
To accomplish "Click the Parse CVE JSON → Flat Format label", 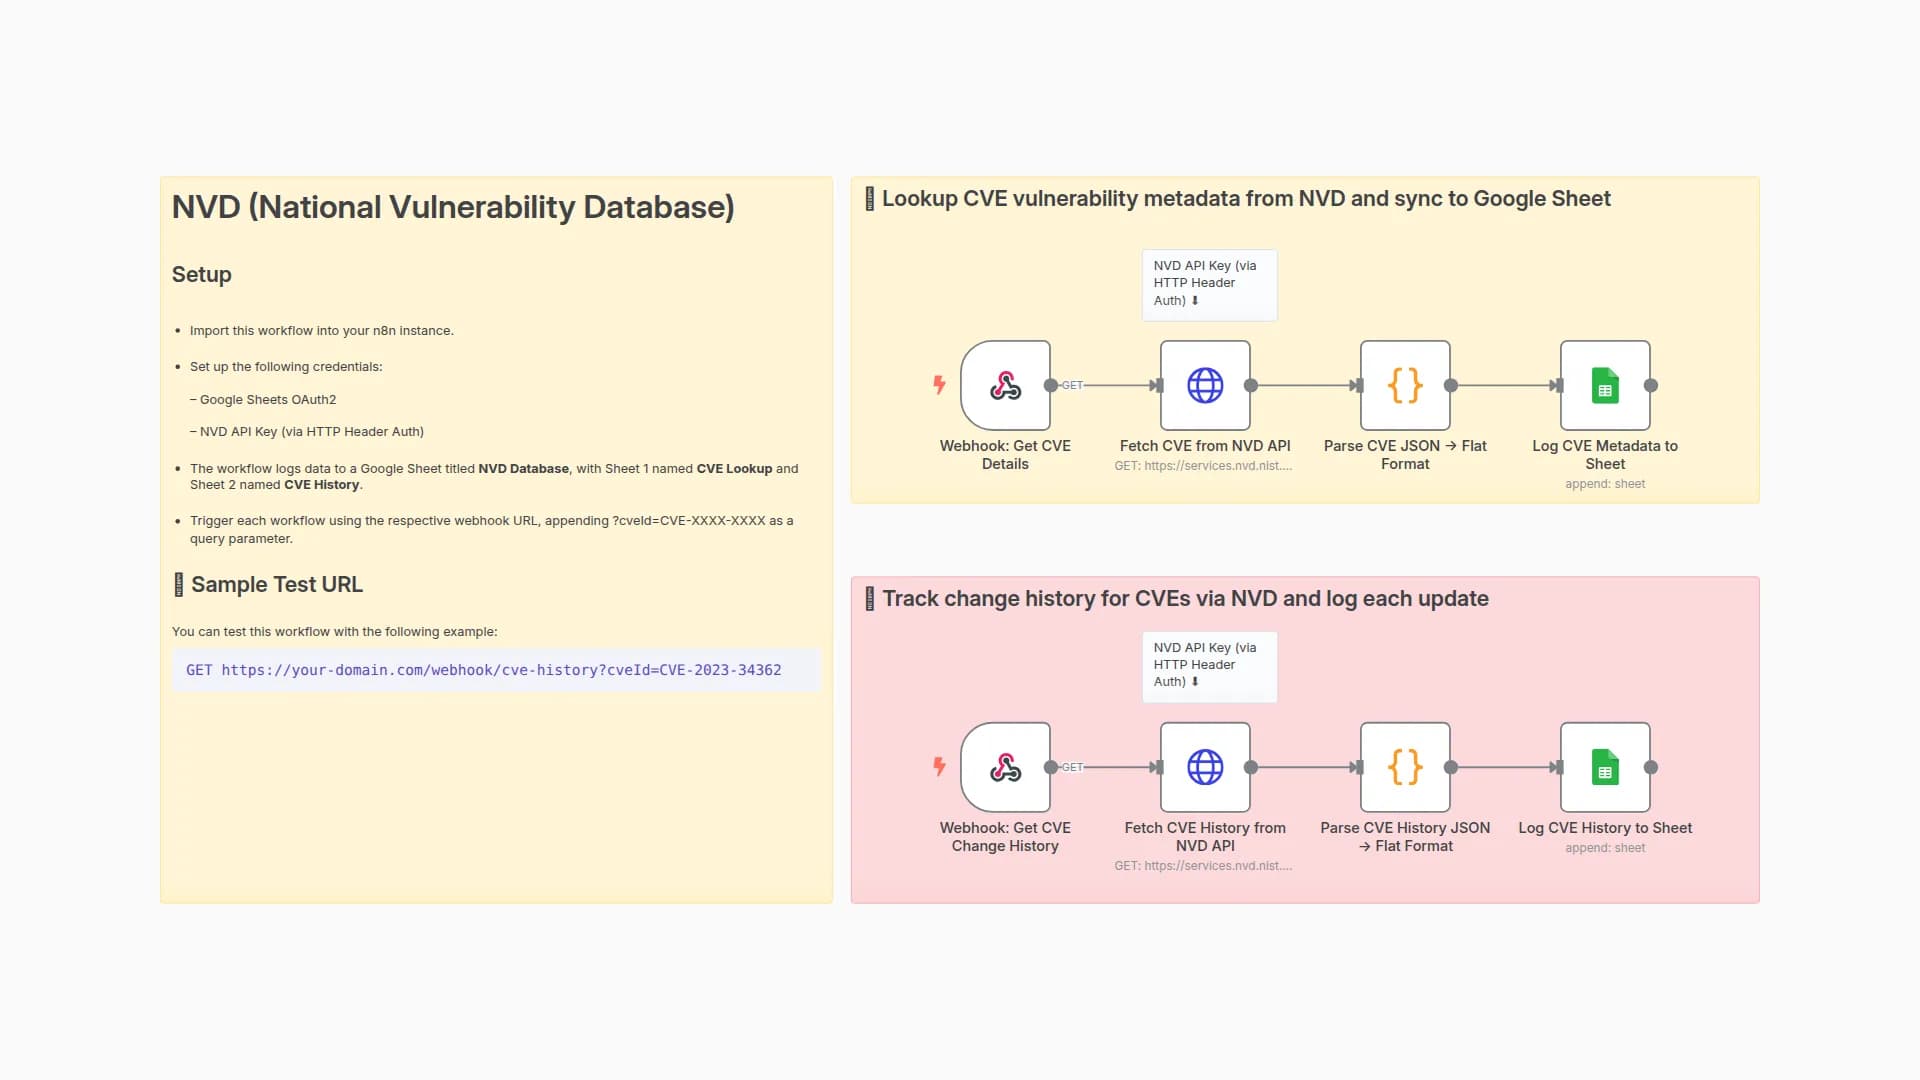I will (1405, 455).
